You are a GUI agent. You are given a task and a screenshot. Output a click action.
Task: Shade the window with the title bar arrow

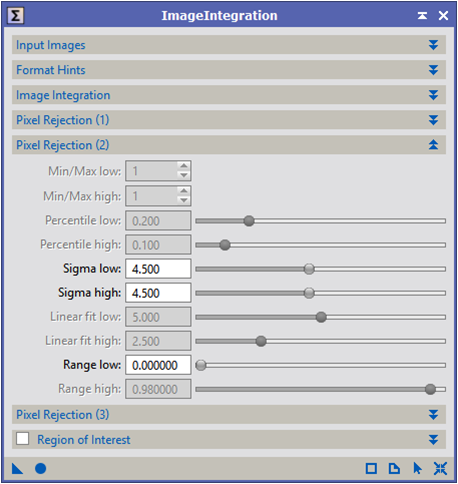click(422, 15)
